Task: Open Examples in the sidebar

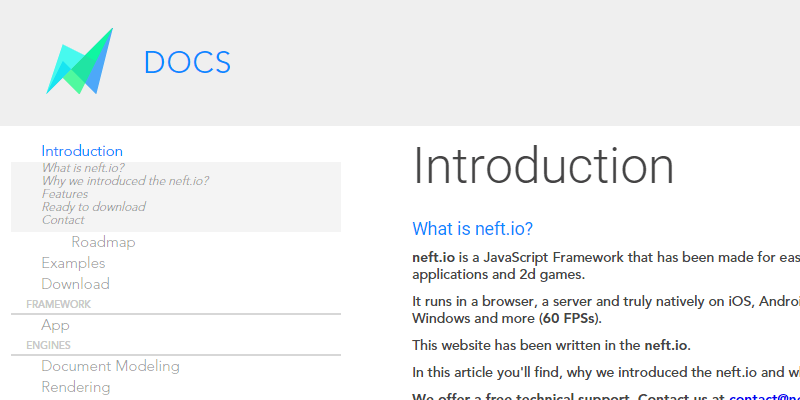Action: tap(73, 263)
